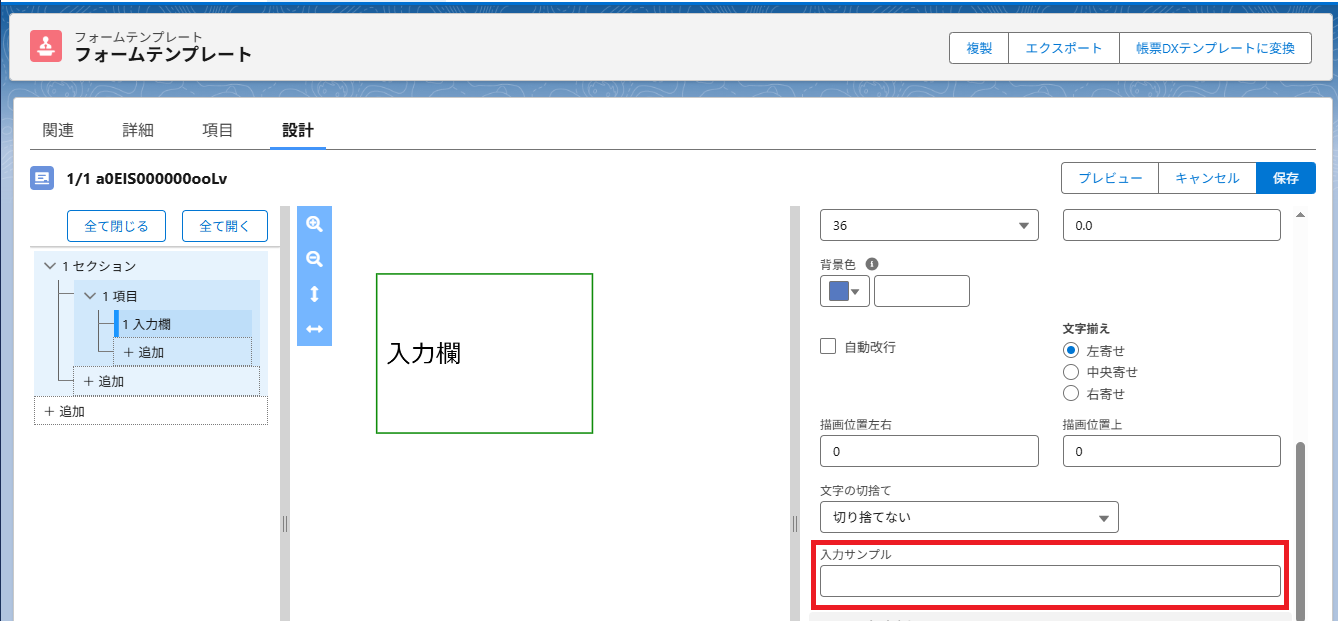Select the 中央寄せ alignment radio button
Viewport: 1338px width, 621px height.
(1071, 372)
